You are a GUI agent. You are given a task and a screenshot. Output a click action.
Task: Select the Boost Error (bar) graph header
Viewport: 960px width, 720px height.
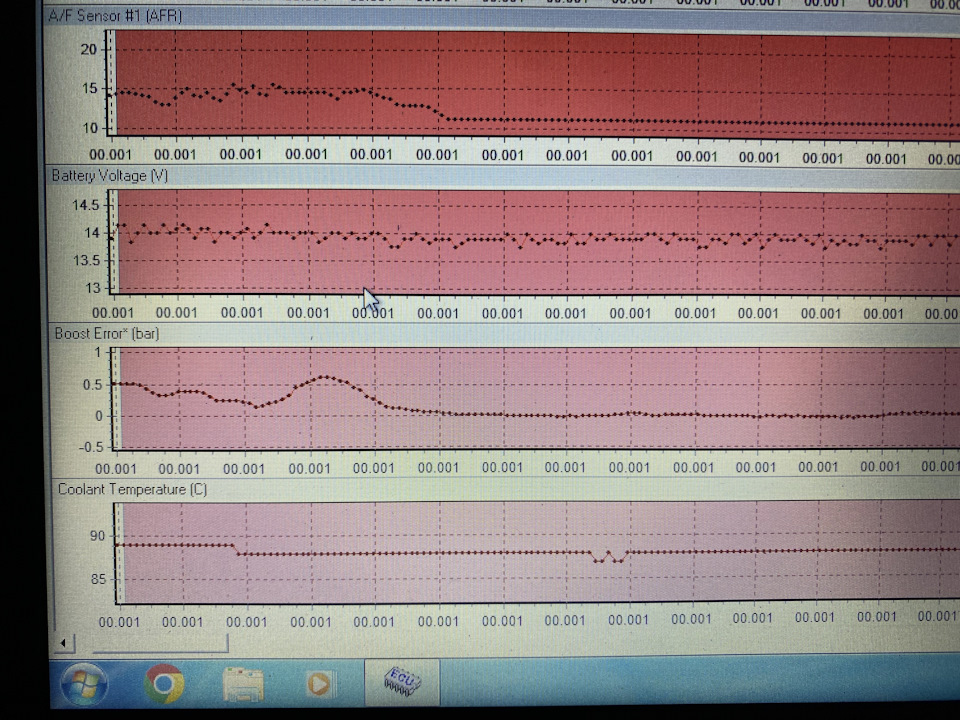(107, 334)
